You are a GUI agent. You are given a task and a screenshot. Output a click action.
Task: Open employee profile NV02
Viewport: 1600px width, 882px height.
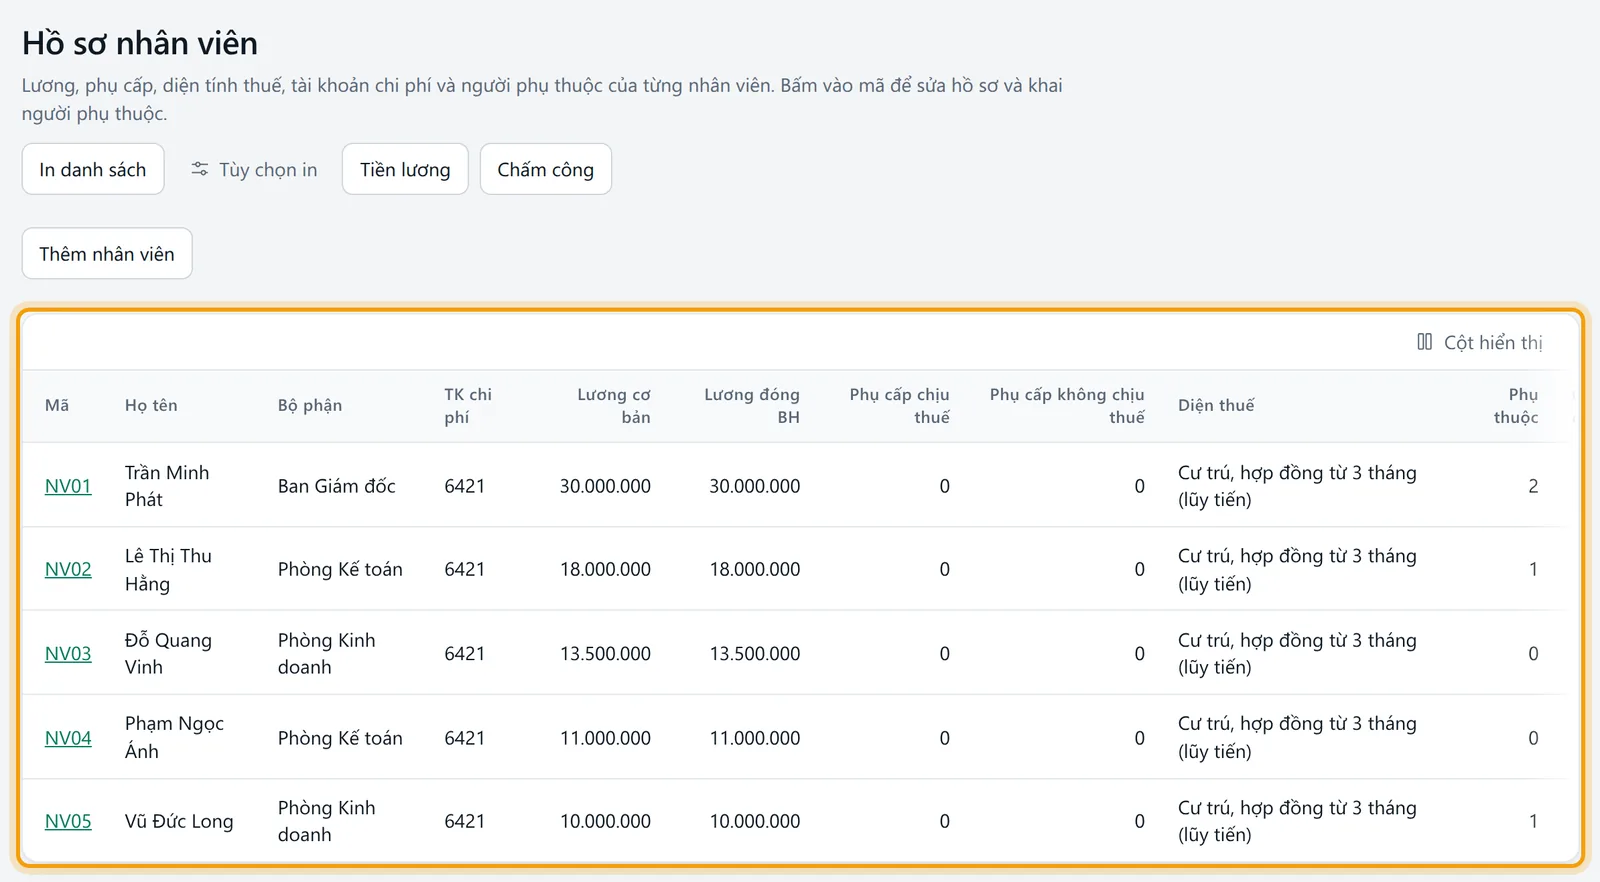click(x=68, y=569)
